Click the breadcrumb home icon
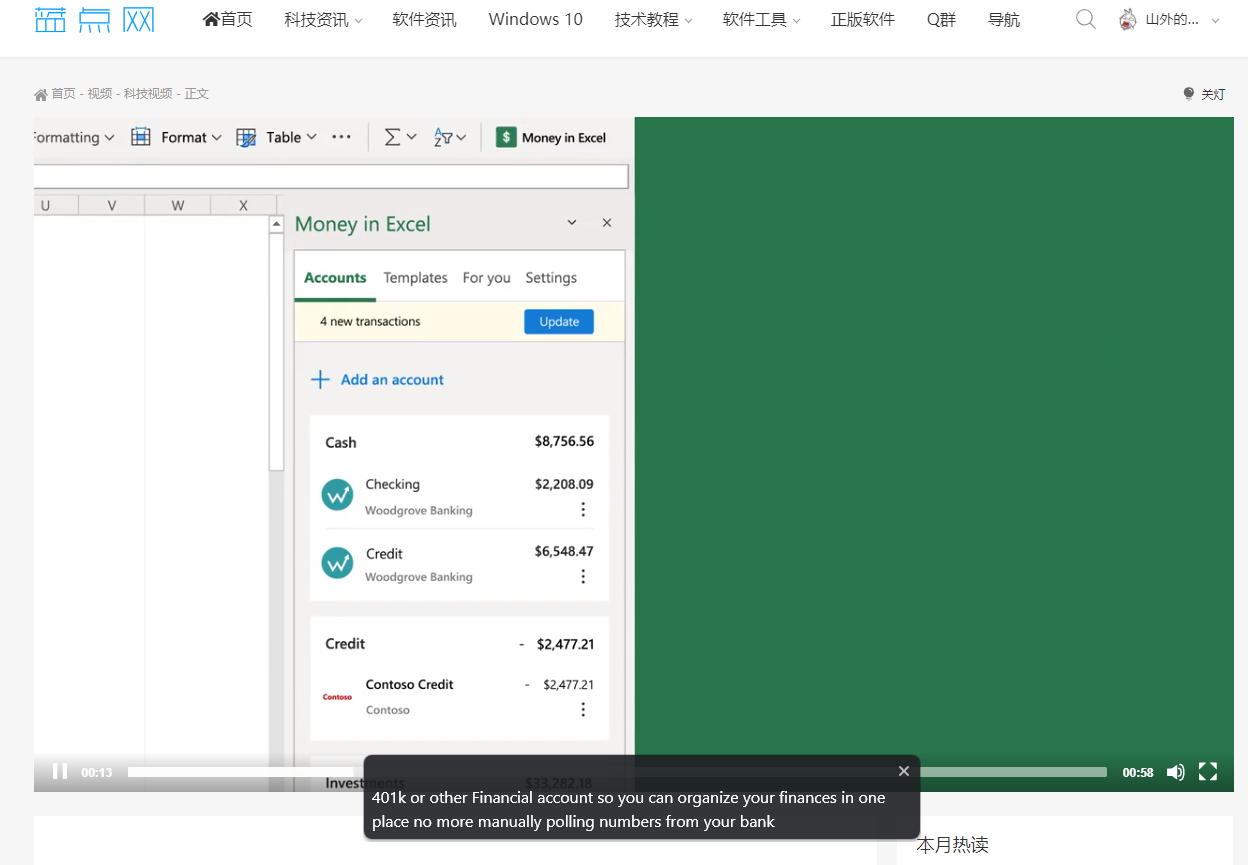Viewport: 1248px width, 865px height. 41,94
